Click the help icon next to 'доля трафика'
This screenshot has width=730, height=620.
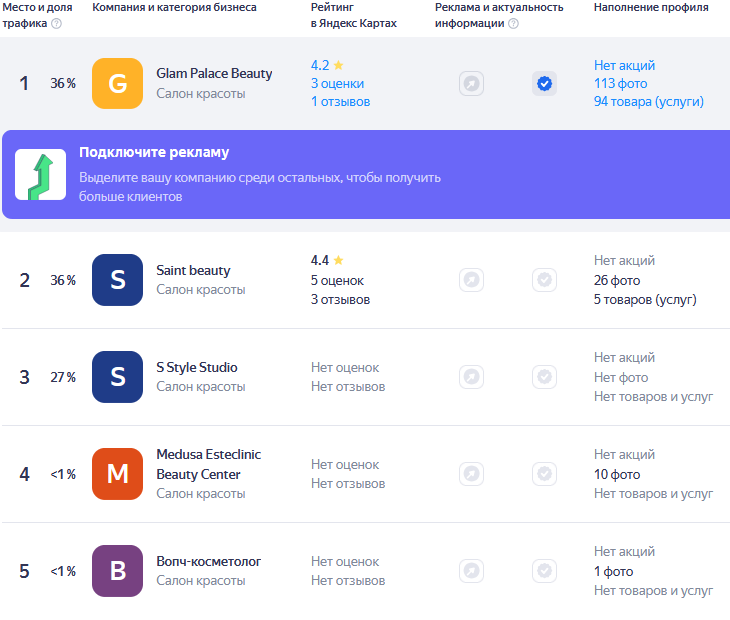tap(56, 23)
